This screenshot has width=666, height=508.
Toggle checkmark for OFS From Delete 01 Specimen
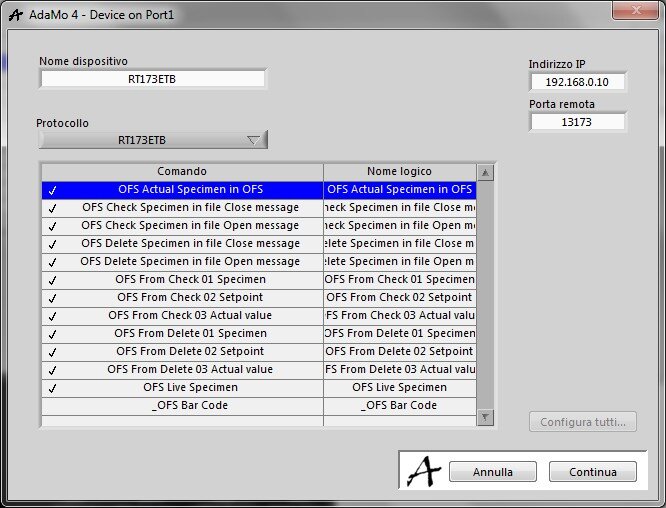(x=52, y=334)
